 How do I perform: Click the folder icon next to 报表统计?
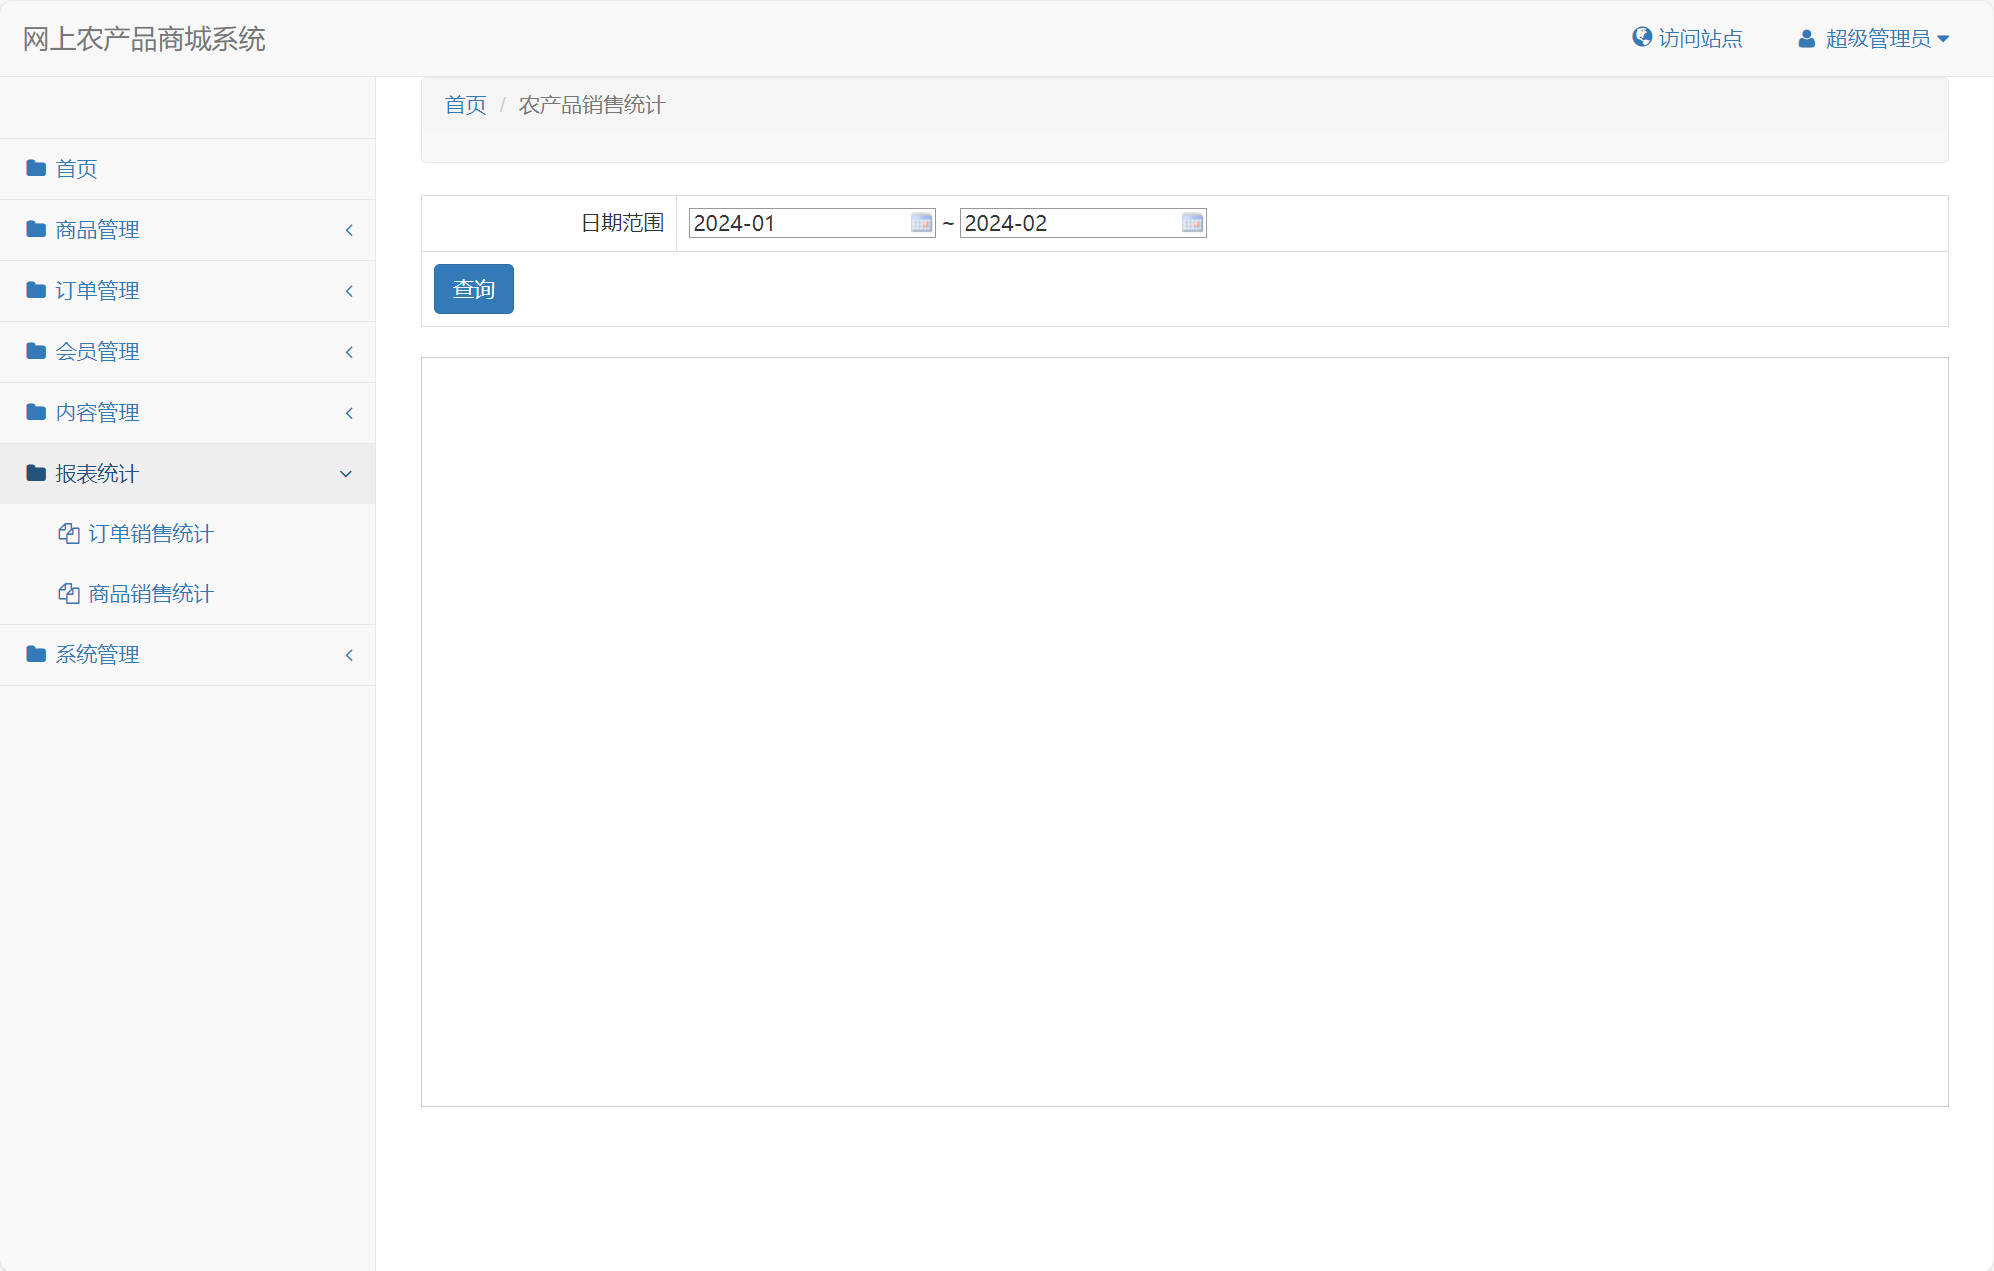point(35,473)
